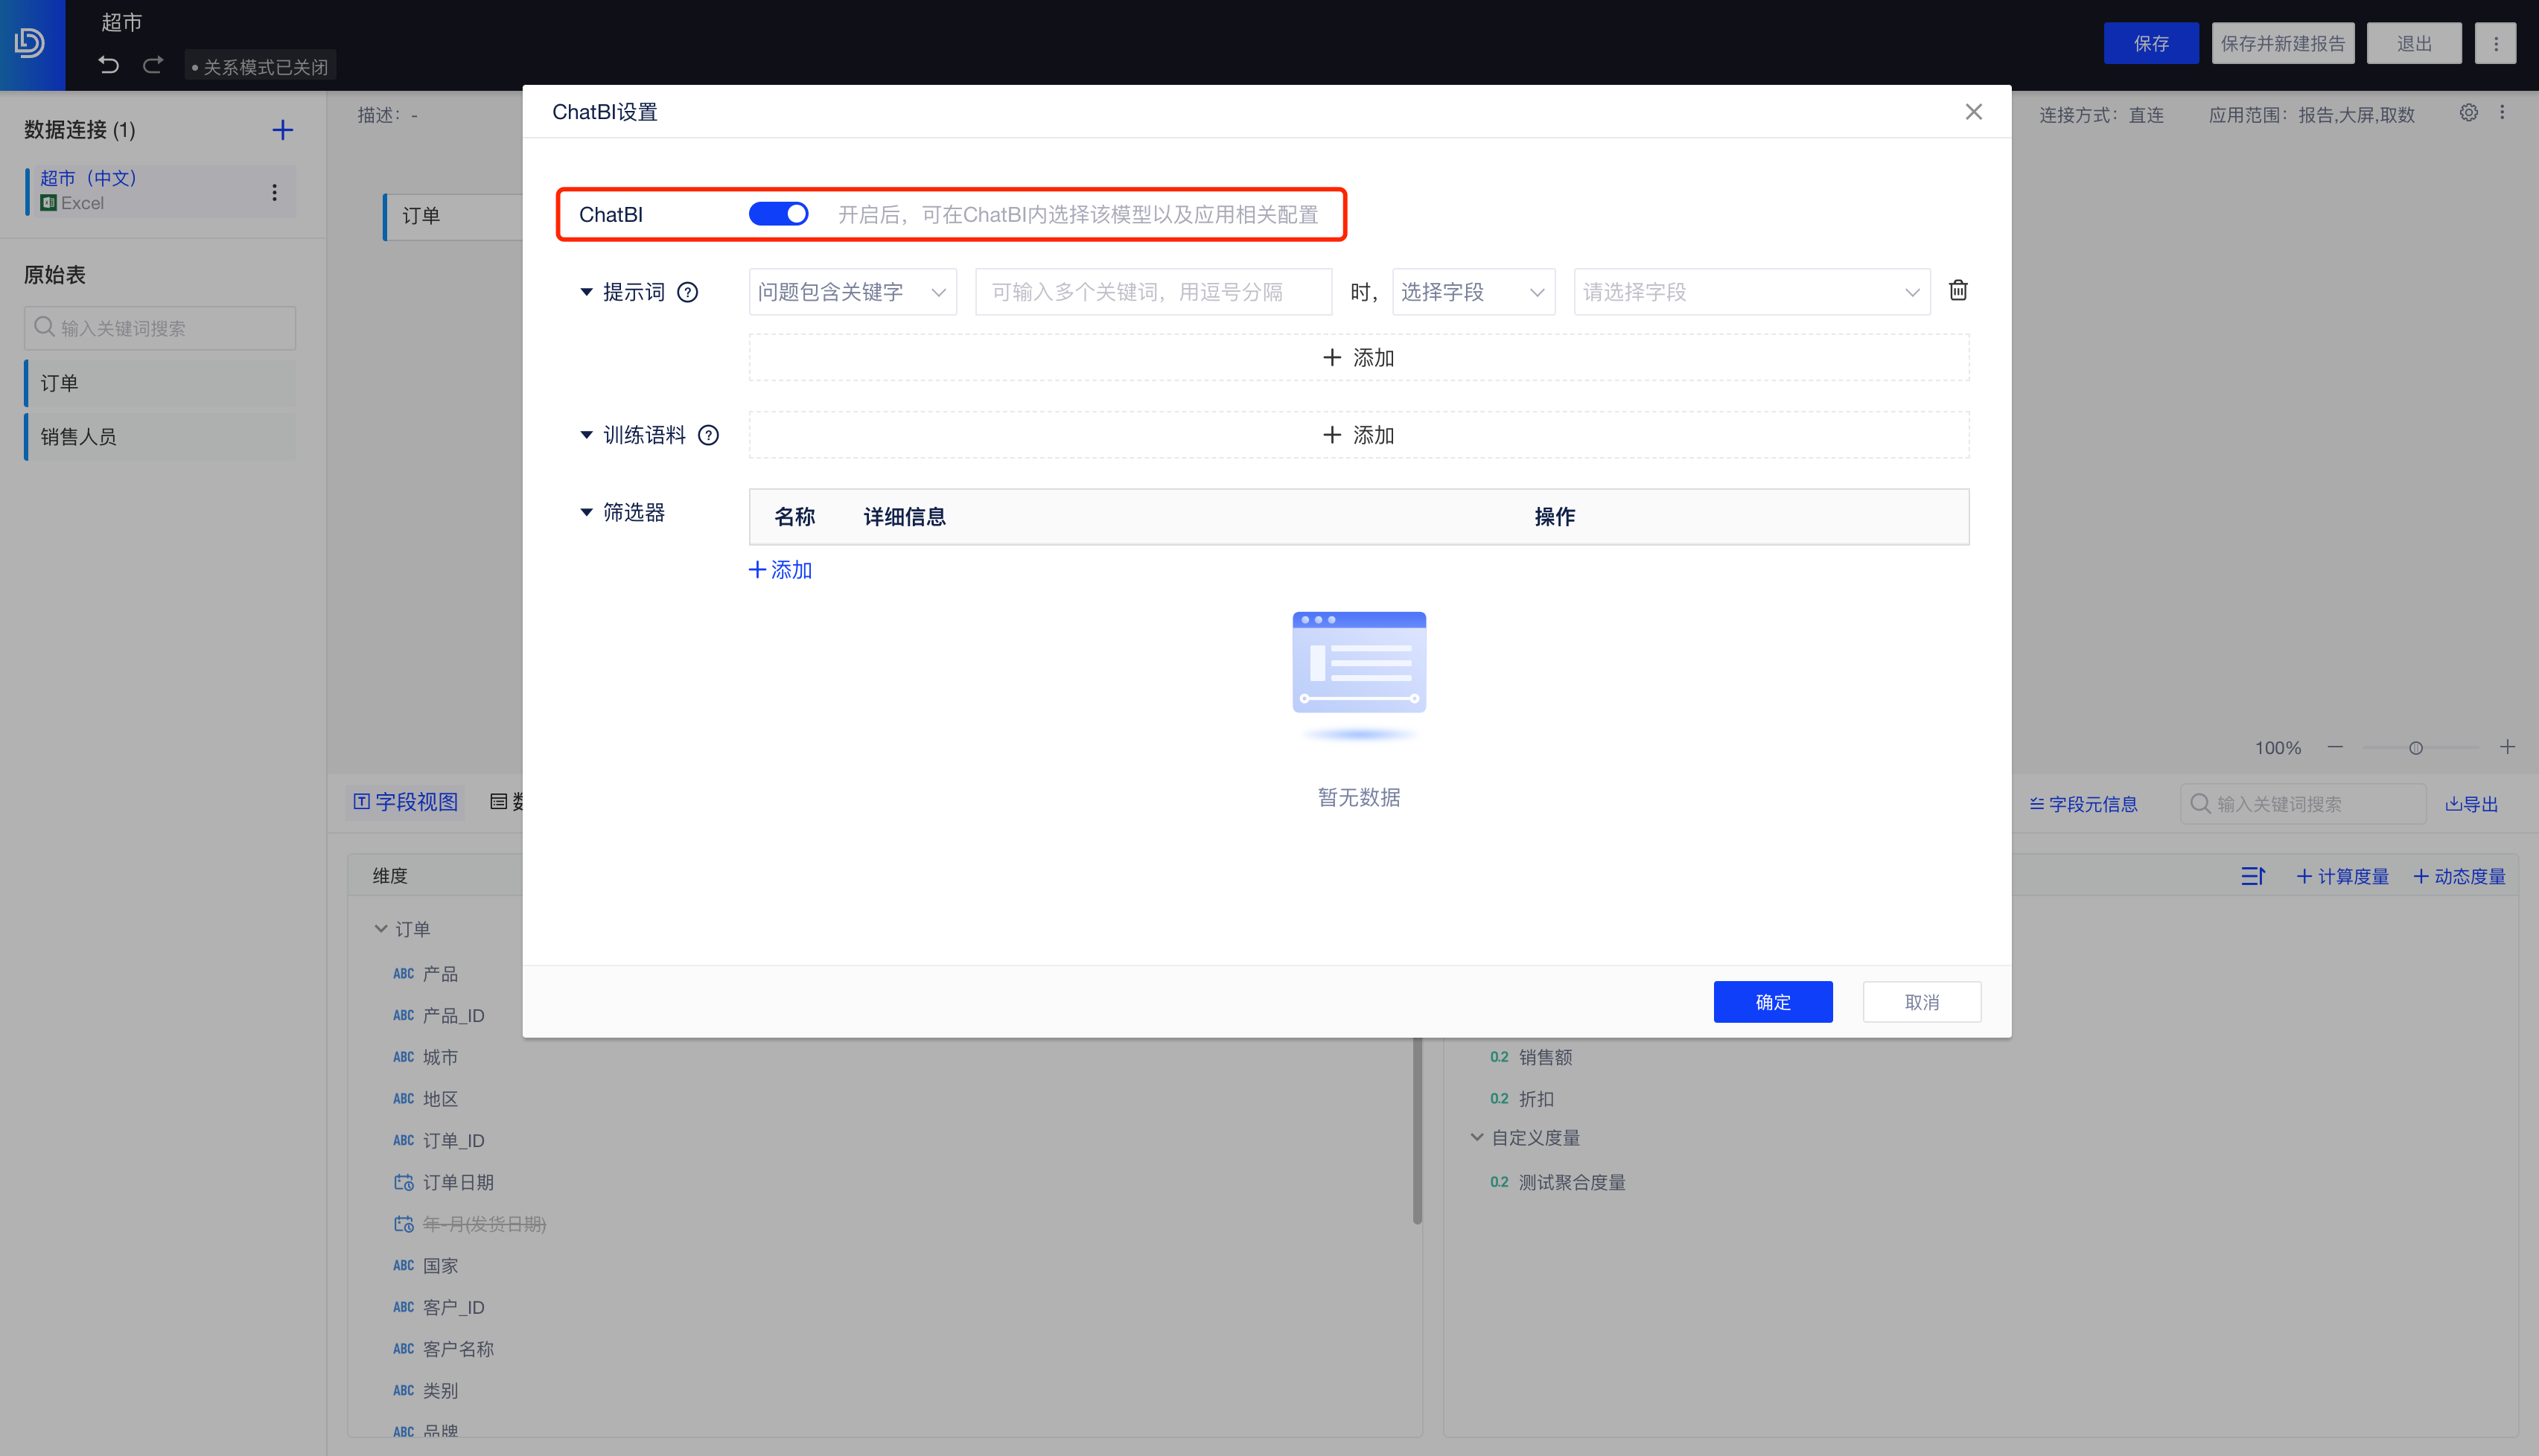
Task: Click help icon next to 训练语料
Action: [x=708, y=435]
